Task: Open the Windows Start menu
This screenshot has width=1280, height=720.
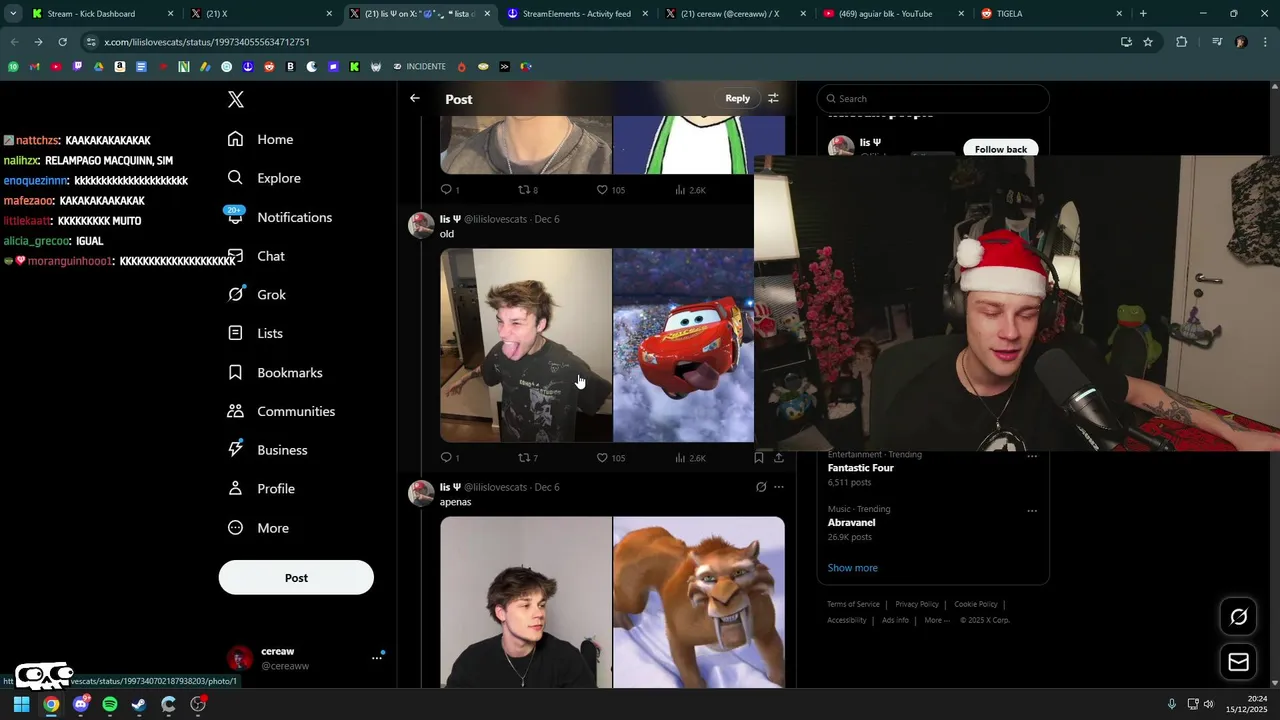Action: pos(21,704)
